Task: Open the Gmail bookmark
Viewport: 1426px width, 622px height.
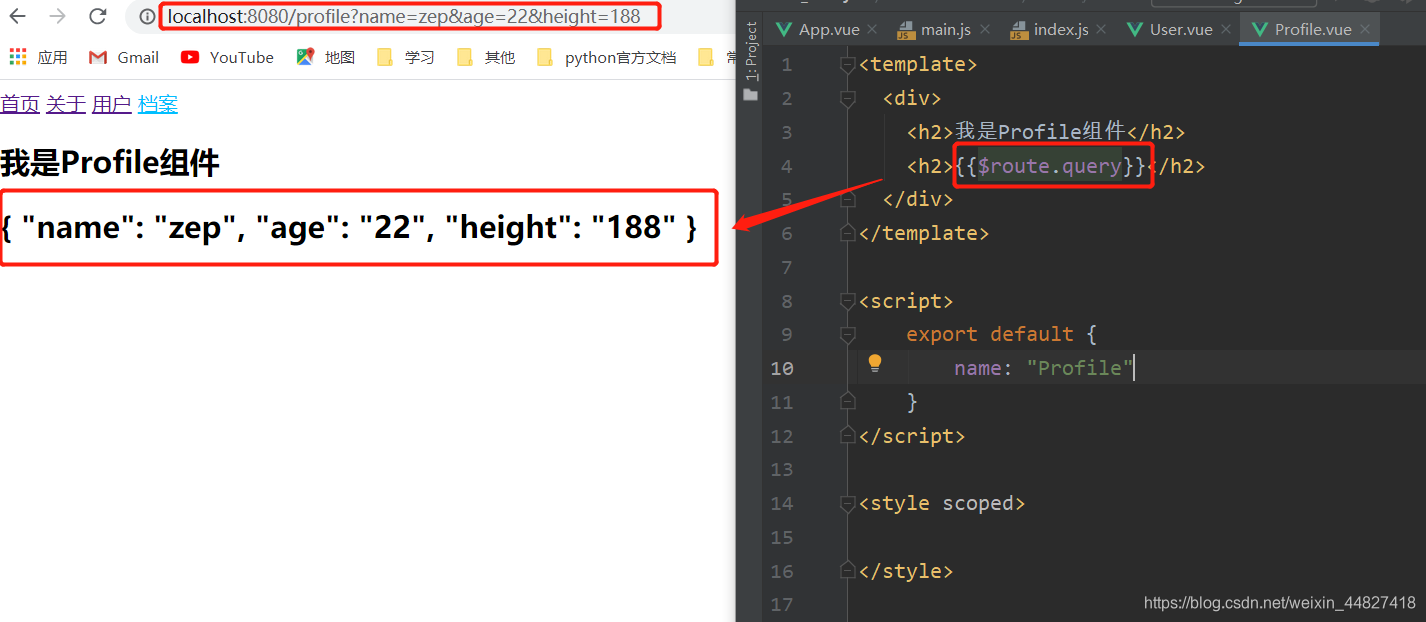Action: tap(124, 57)
